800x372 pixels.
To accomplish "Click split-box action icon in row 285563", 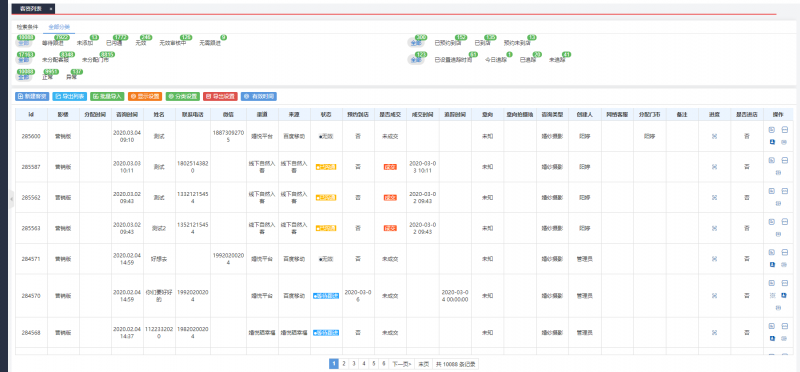I will pos(784,221).
